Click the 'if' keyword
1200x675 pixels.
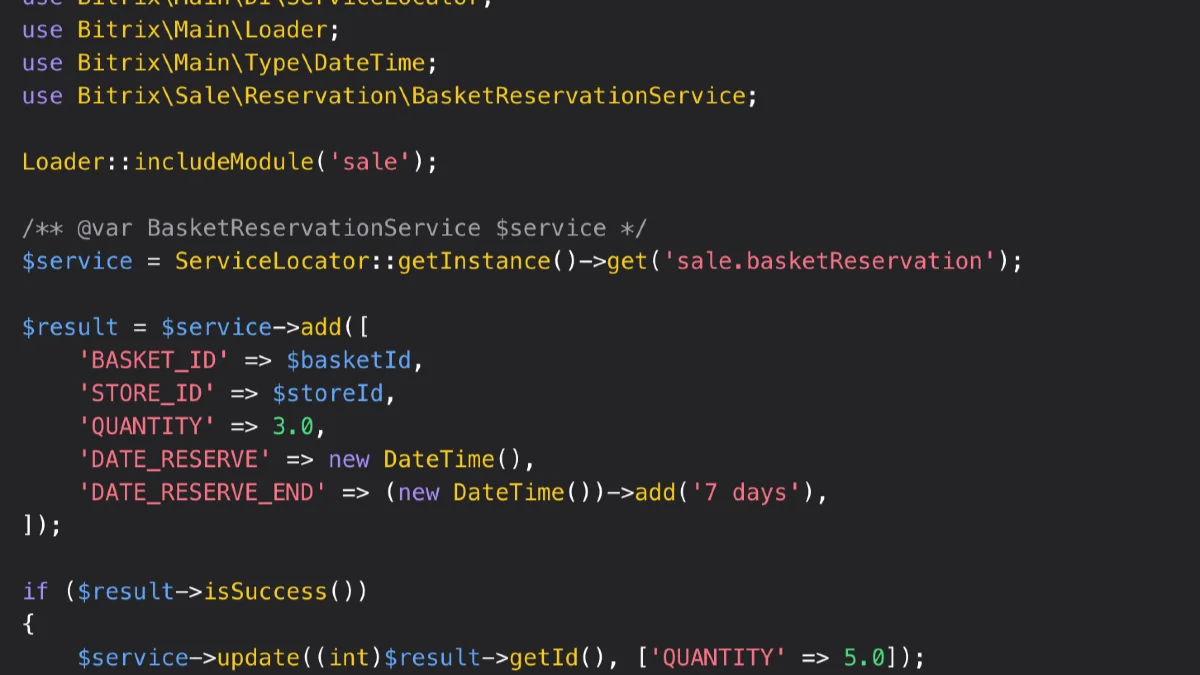coord(36,591)
